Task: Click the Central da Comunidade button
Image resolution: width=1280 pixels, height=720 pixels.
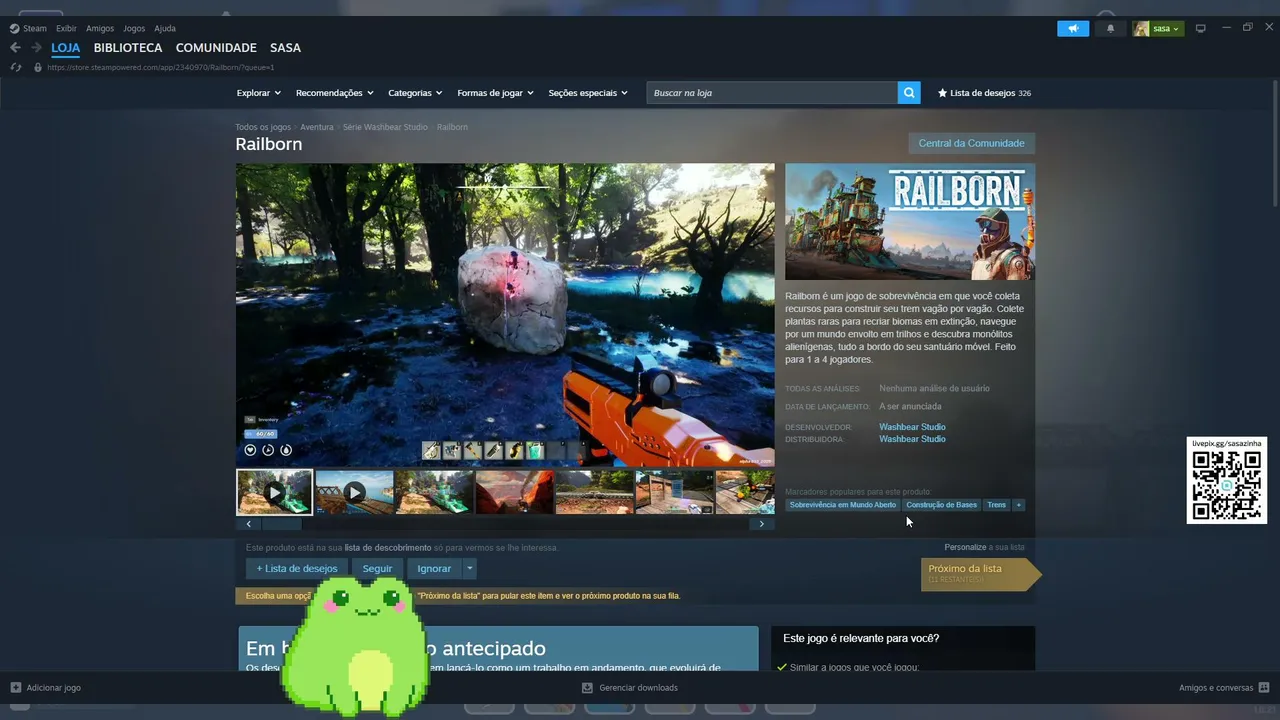Action: [x=971, y=143]
